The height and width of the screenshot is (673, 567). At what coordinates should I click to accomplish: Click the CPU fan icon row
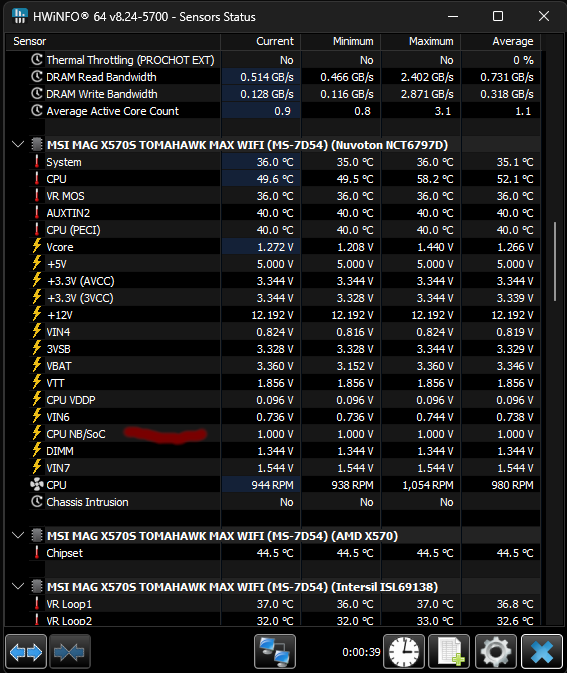[x=37, y=485]
